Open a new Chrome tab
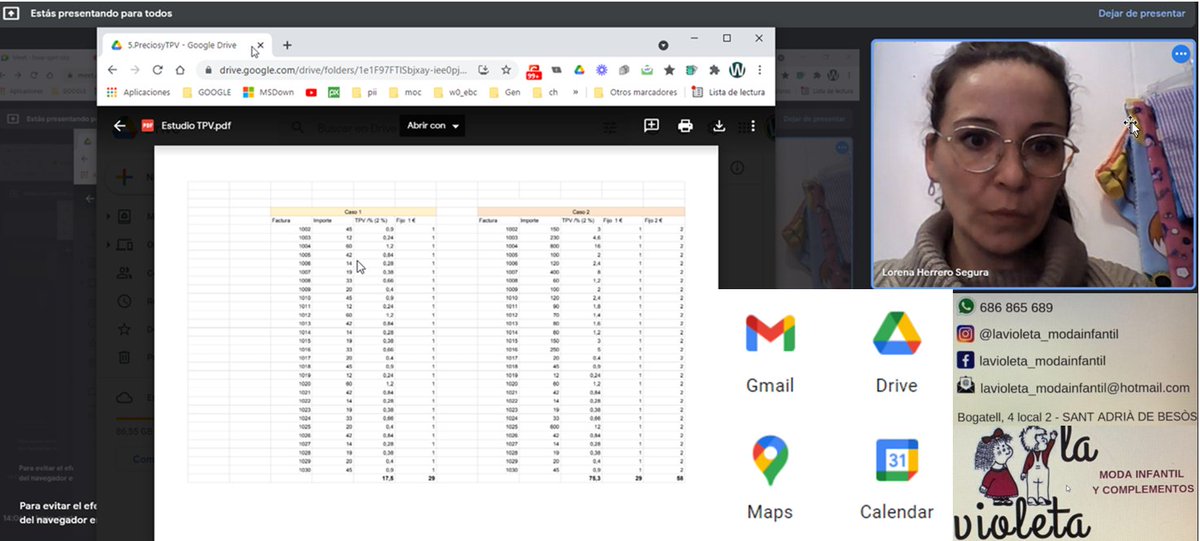The height and width of the screenshot is (541, 1200). click(287, 45)
